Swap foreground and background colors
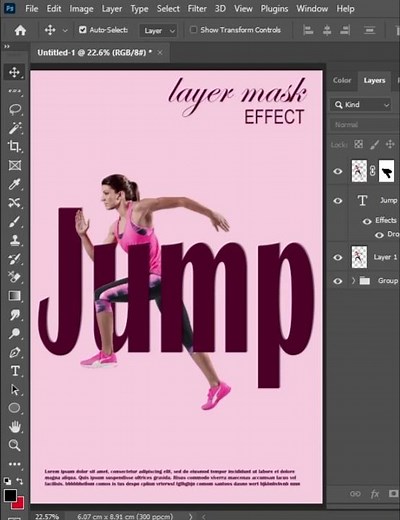Viewport: 400px width, 520px height. coord(20,481)
